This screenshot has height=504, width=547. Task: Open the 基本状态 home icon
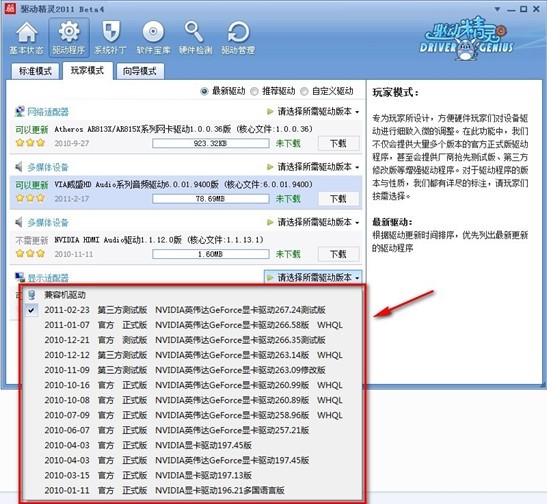coord(27,38)
